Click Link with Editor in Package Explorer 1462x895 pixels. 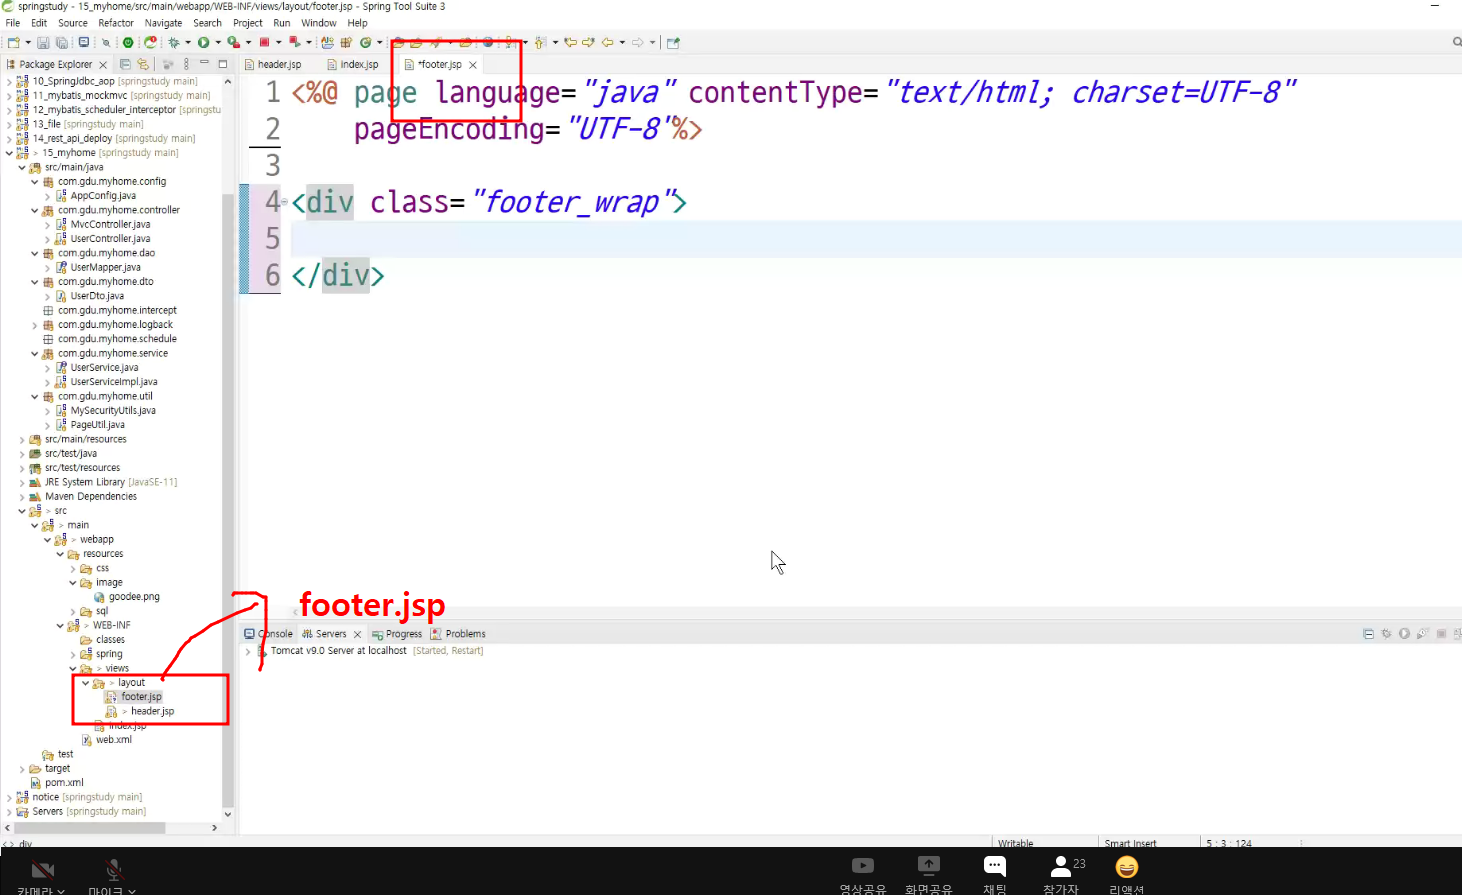pyautogui.click(x=143, y=64)
